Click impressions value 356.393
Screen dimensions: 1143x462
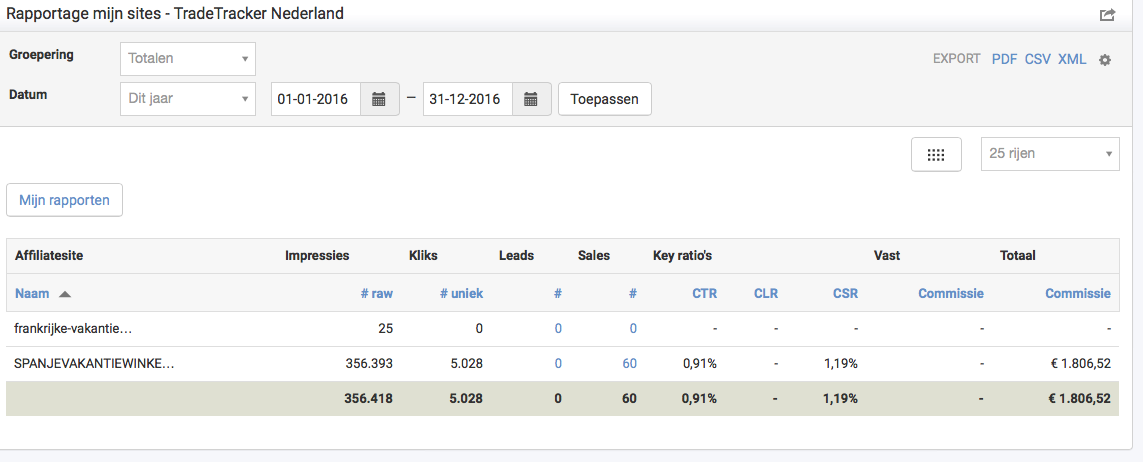pyautogui.click(x=369, y=363)
